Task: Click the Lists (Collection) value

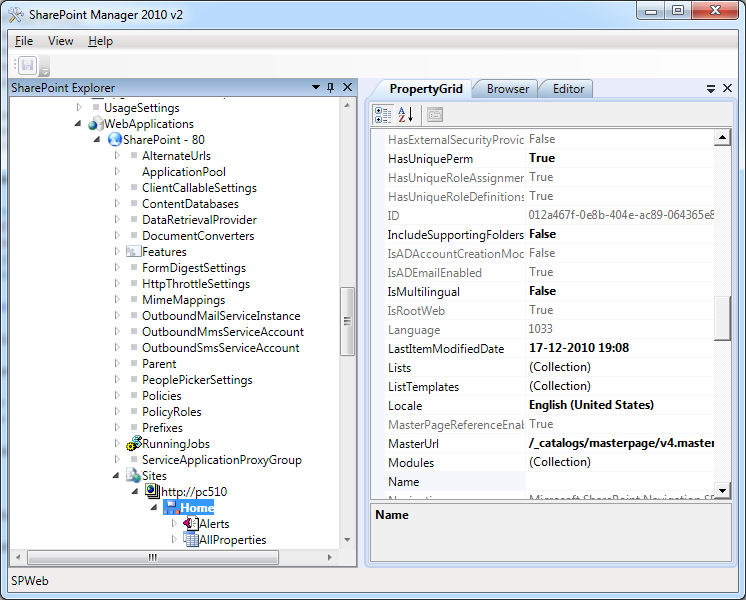Action: [x=560, y=367]
